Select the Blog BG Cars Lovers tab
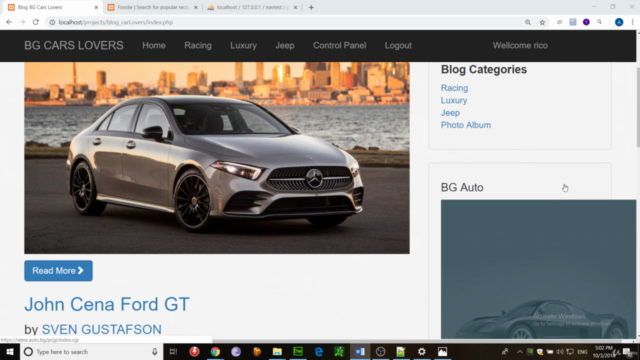The width and height of the screenshot is (640, 360). (53, 7)
